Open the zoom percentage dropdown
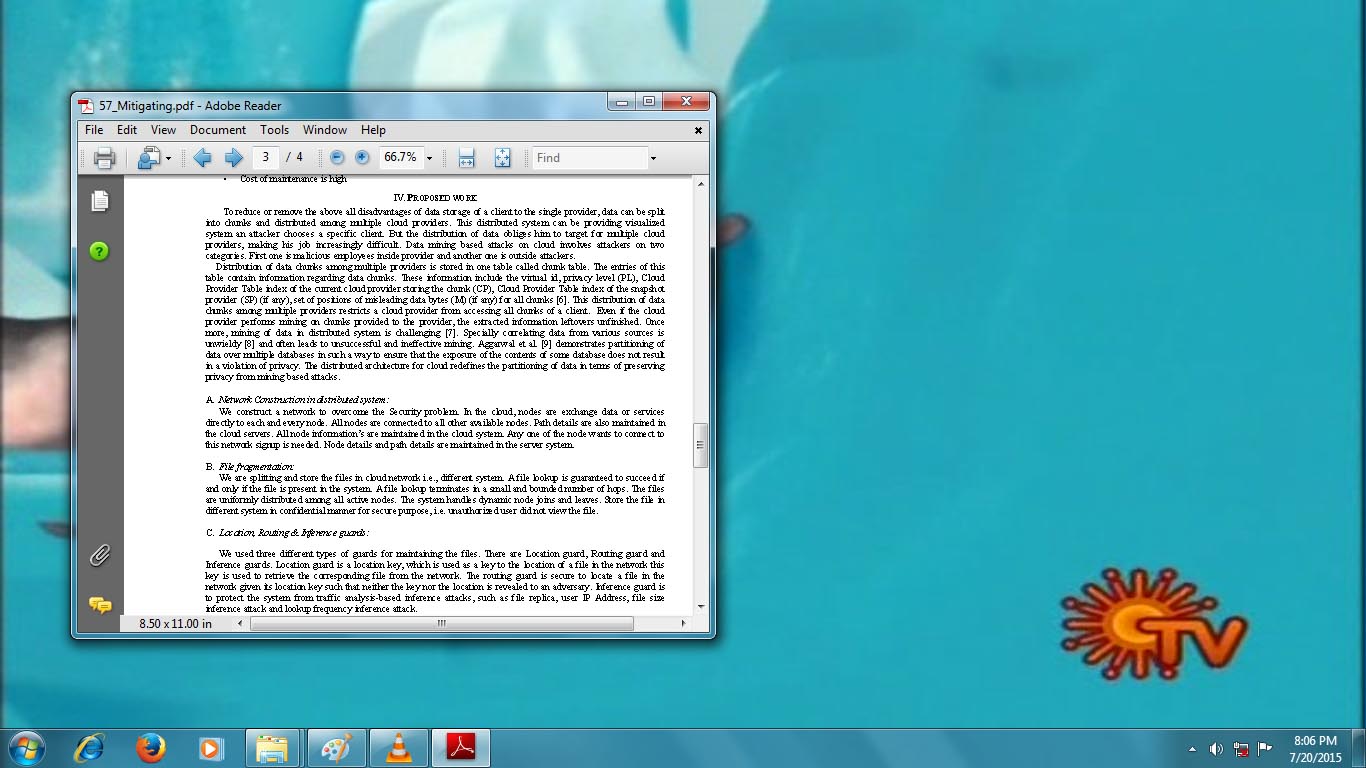The width and height of the screenshot is (1366, 768). (x=428, y=157)
